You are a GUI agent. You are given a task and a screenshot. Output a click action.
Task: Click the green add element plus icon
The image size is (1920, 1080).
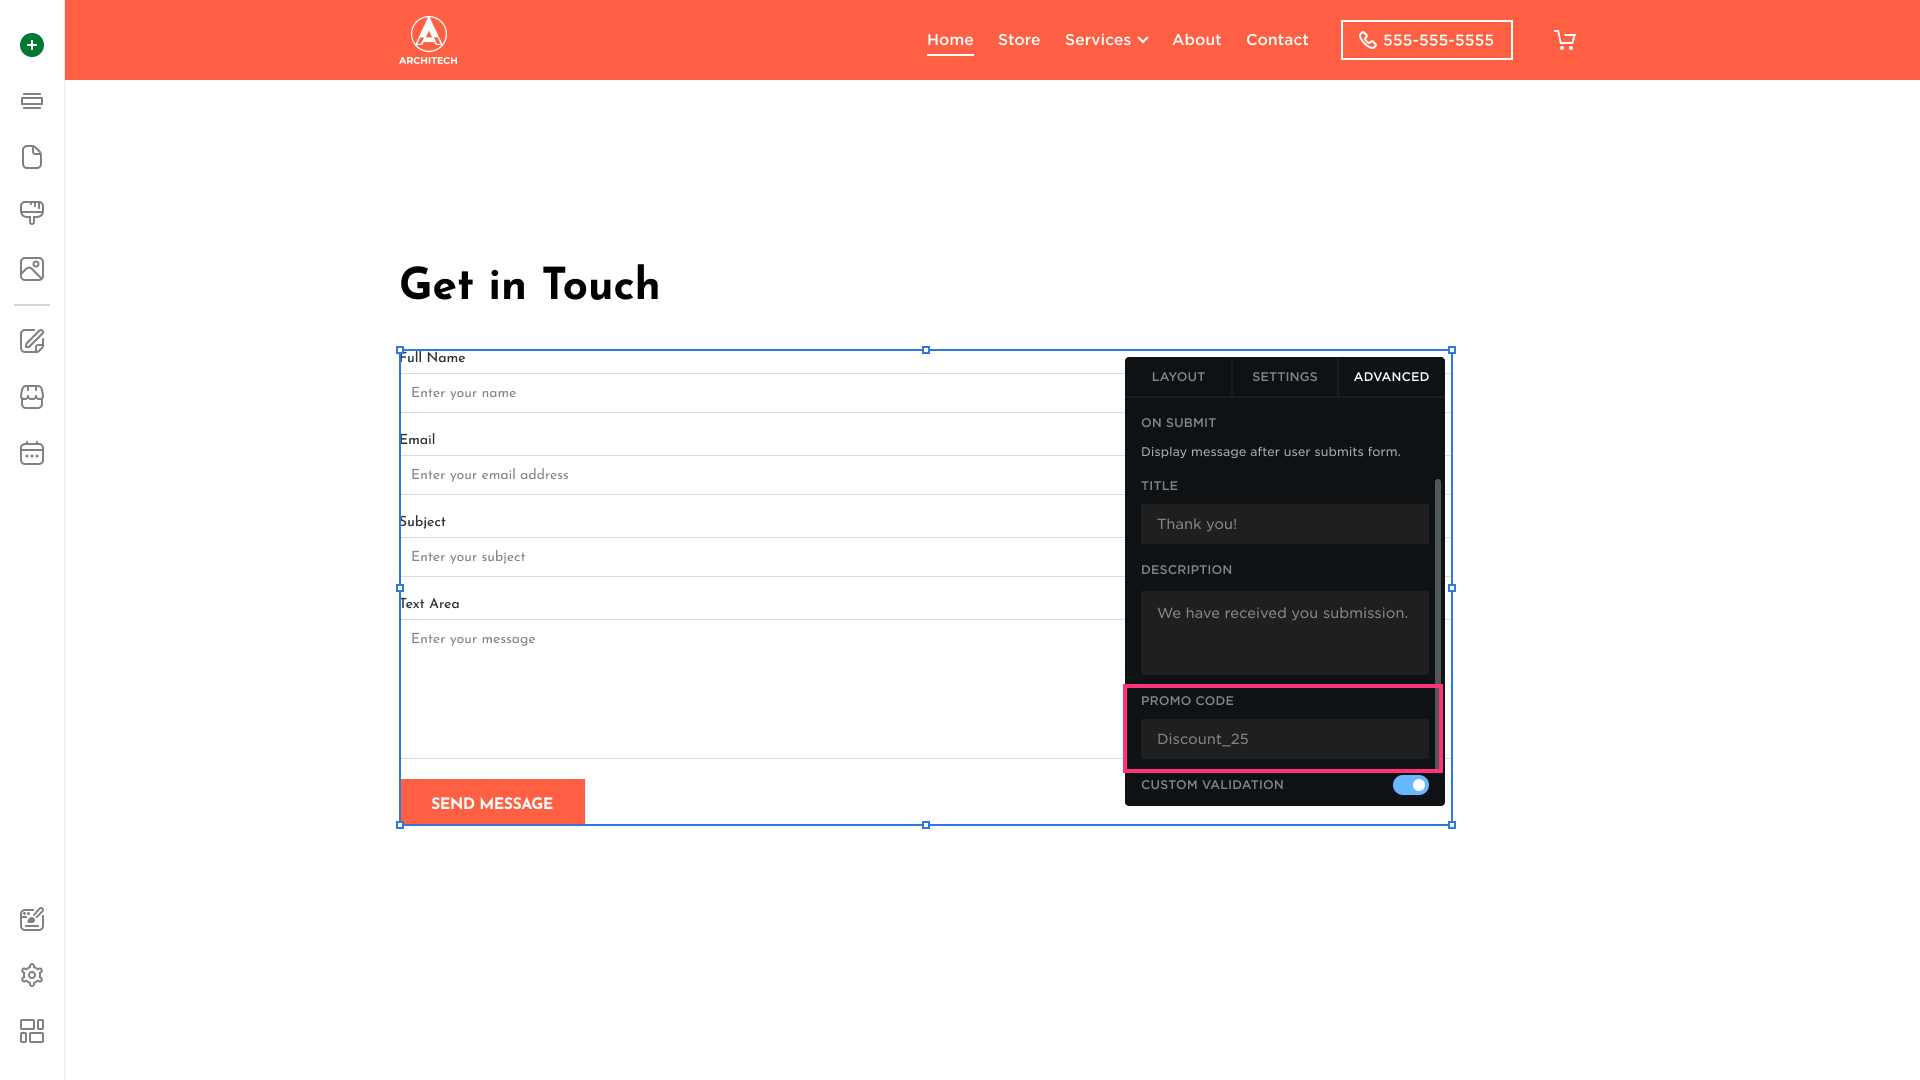[x=32, y=45]
